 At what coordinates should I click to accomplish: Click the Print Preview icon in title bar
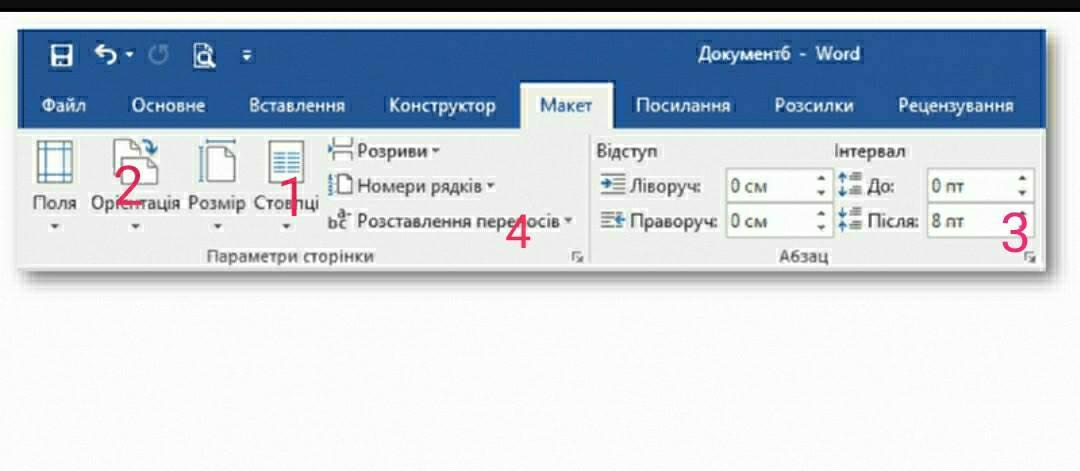pyautogui.click(x=204, y=56)
